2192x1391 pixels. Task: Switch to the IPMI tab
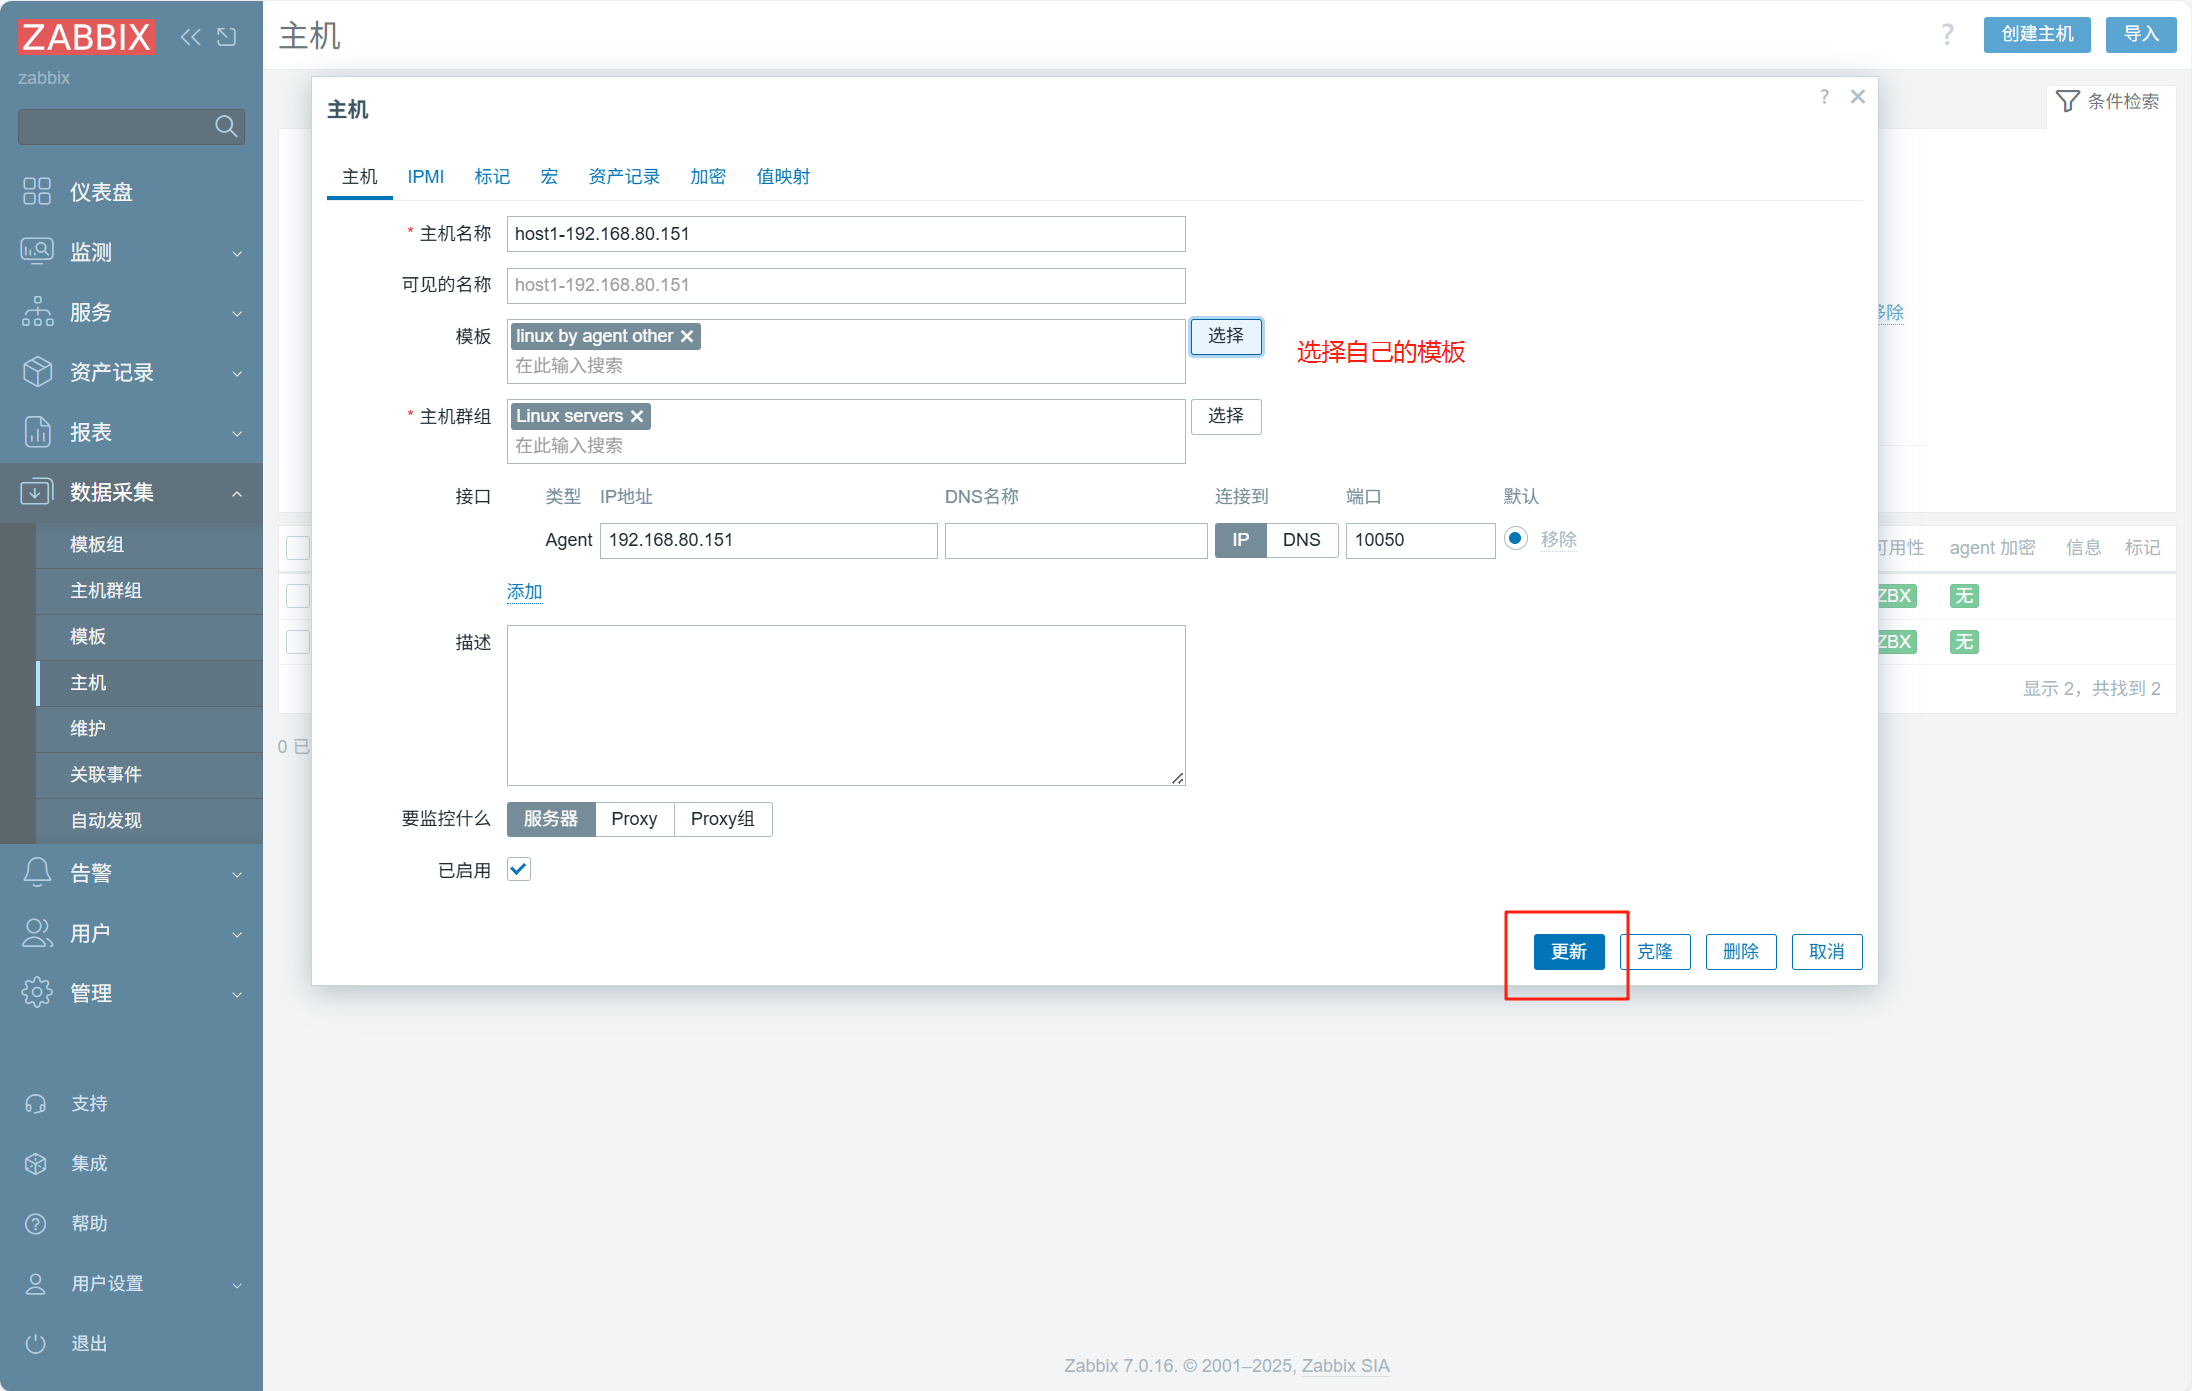pyautogui.click(x=426, y=177)
